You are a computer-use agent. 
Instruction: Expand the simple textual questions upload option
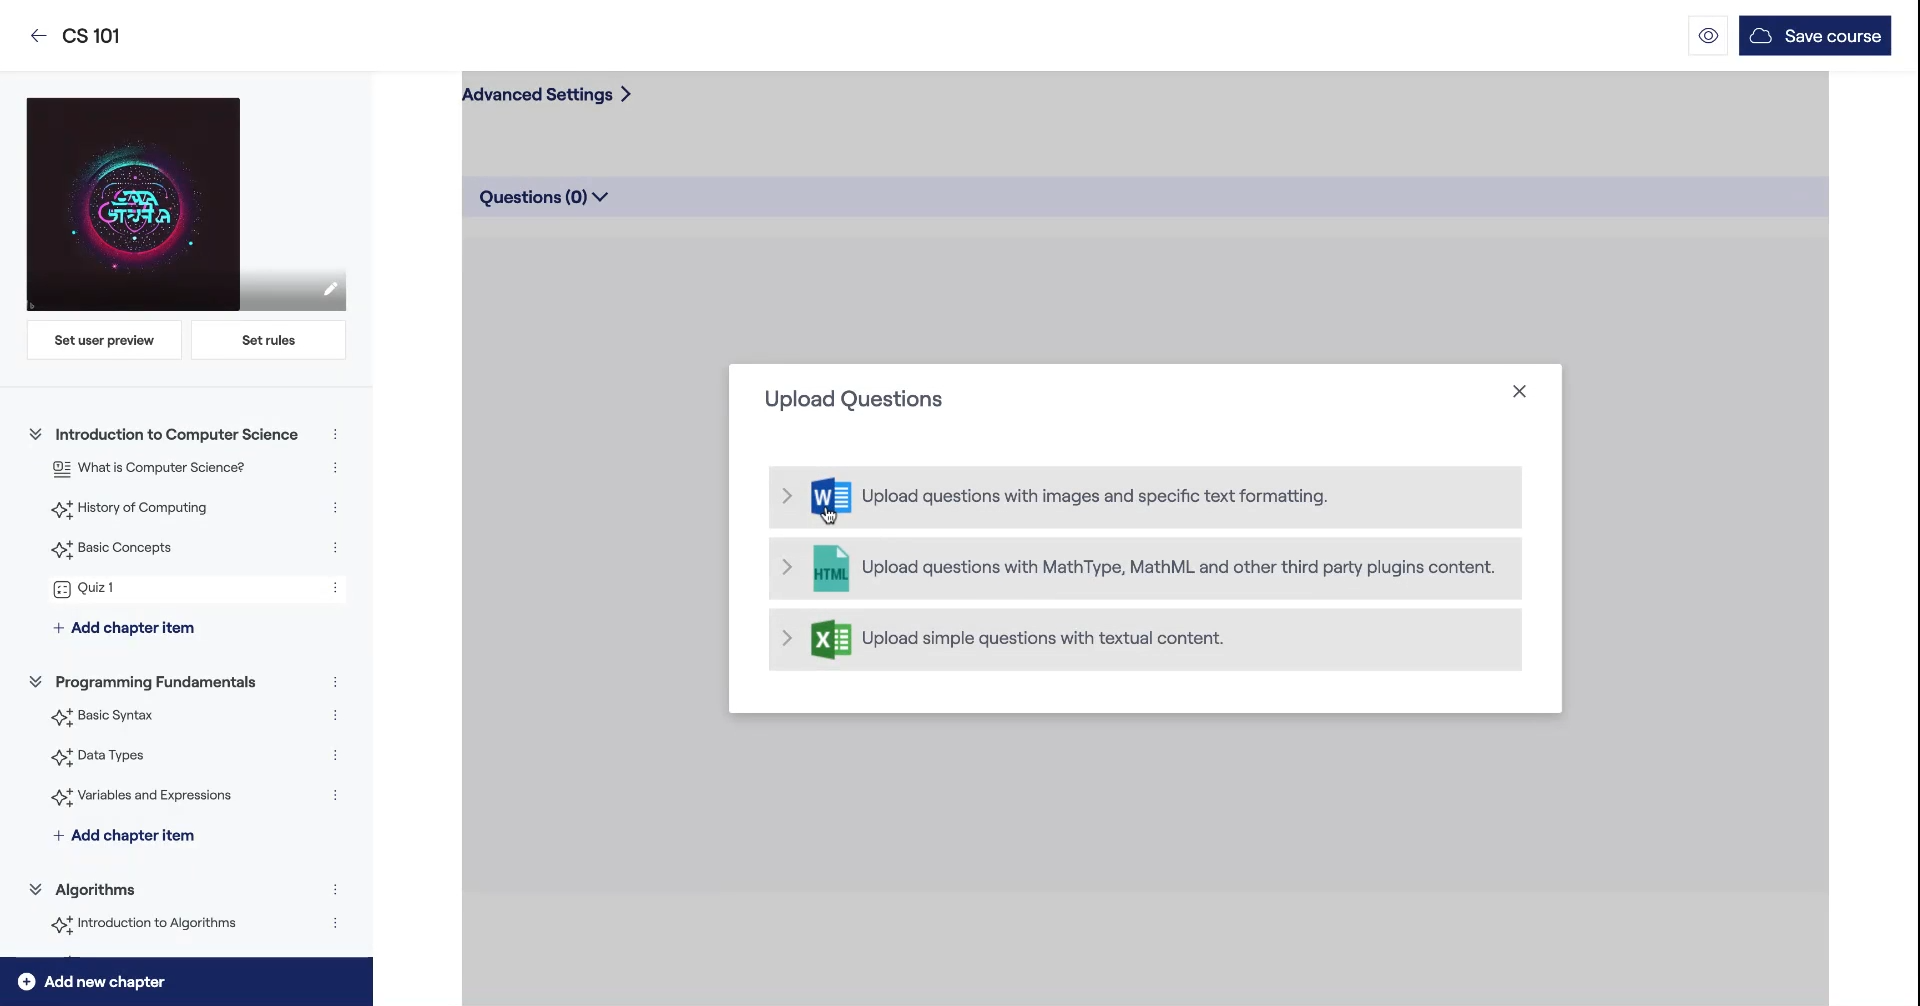coord(787,639)
